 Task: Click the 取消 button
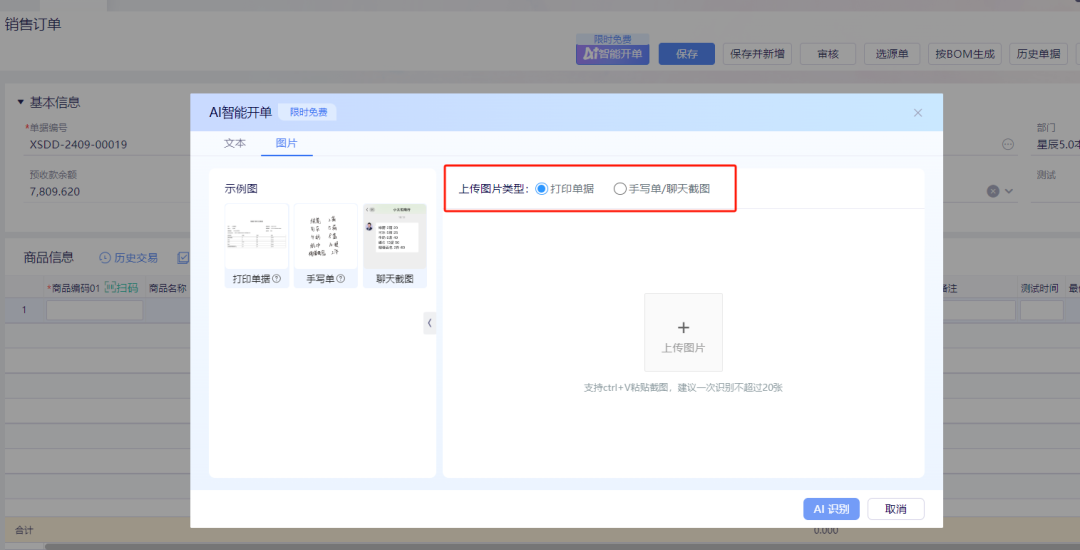click(x=895, y=509)
